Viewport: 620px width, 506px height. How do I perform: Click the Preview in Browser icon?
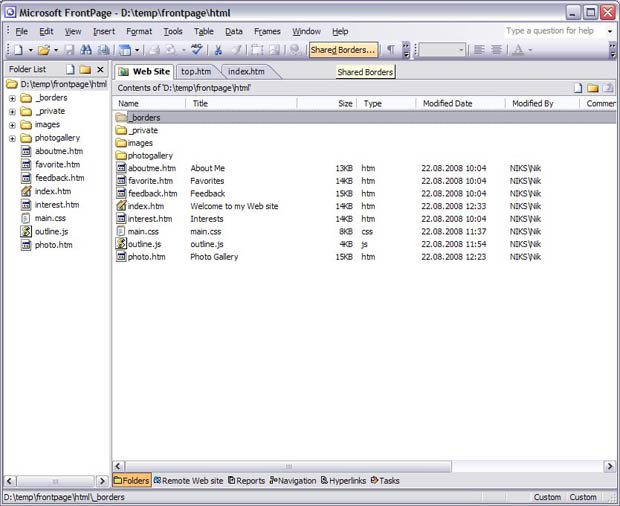pos(171,50)
